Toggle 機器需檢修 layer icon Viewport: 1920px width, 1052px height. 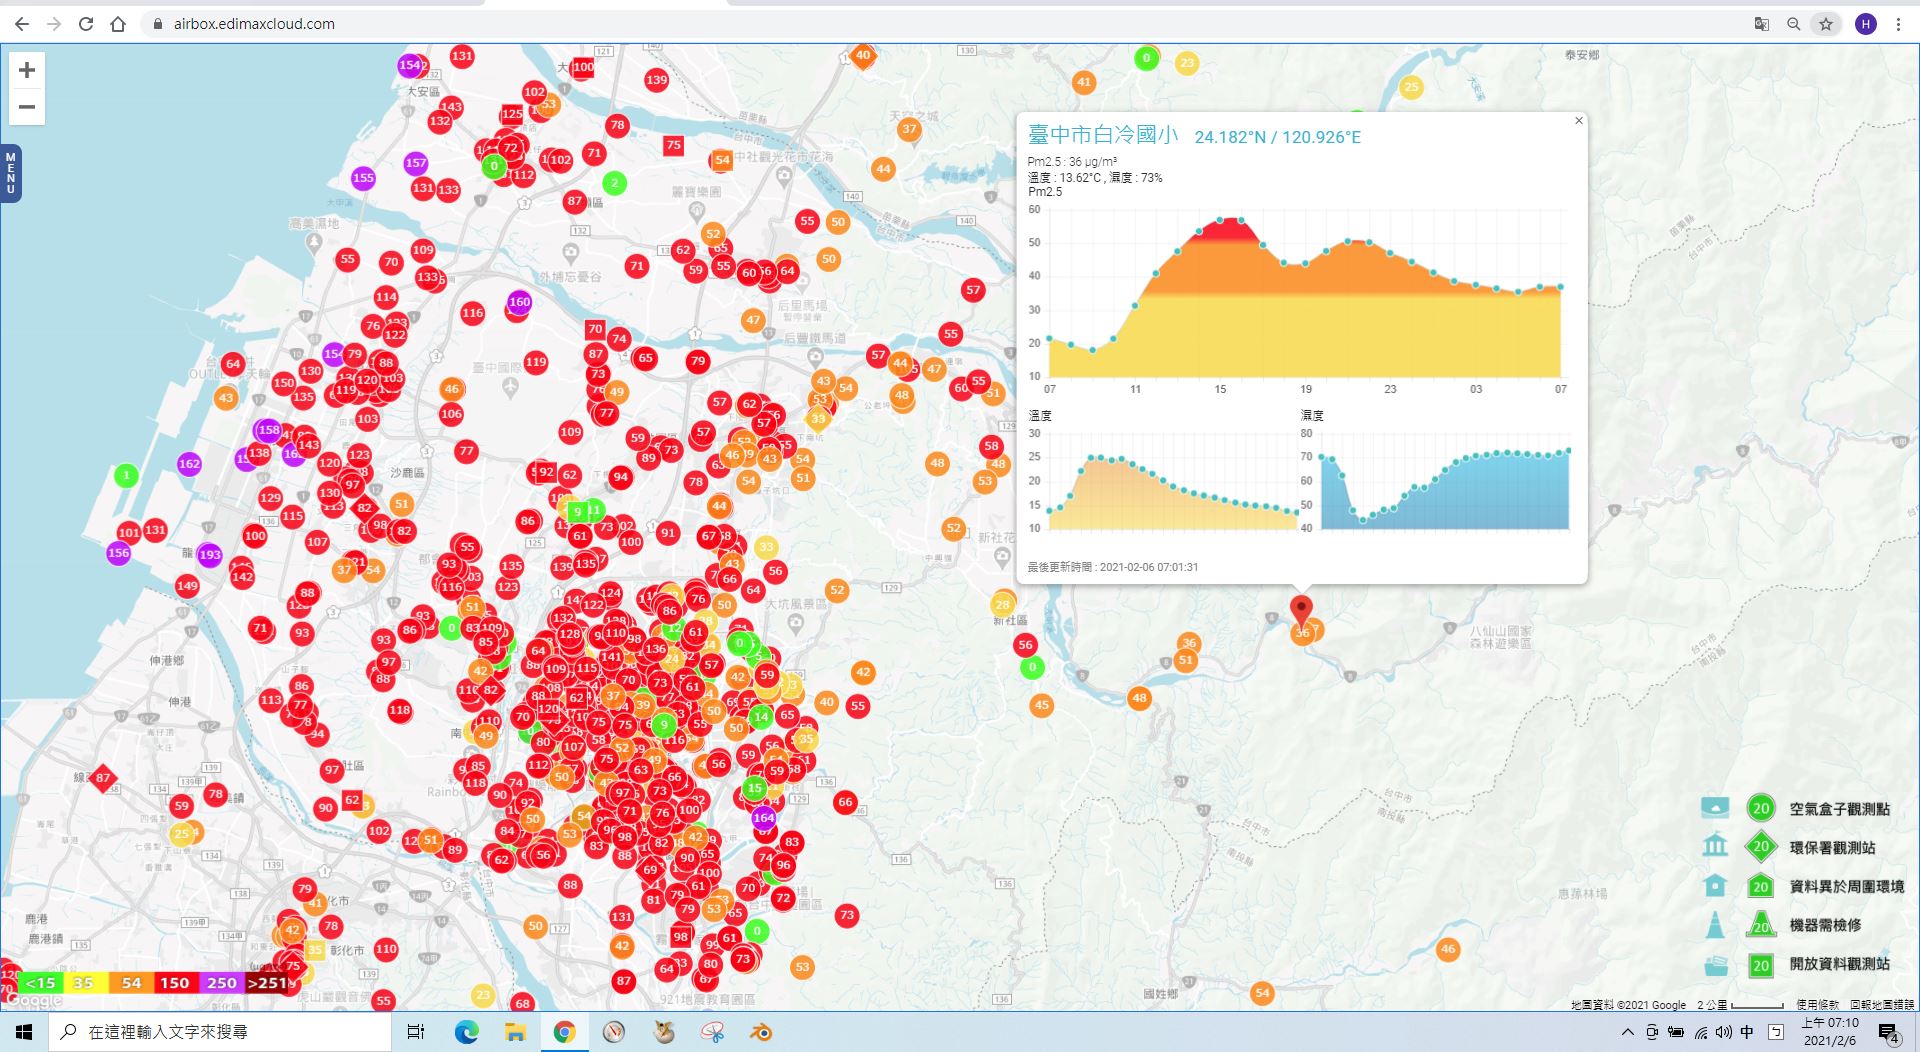1715,925
